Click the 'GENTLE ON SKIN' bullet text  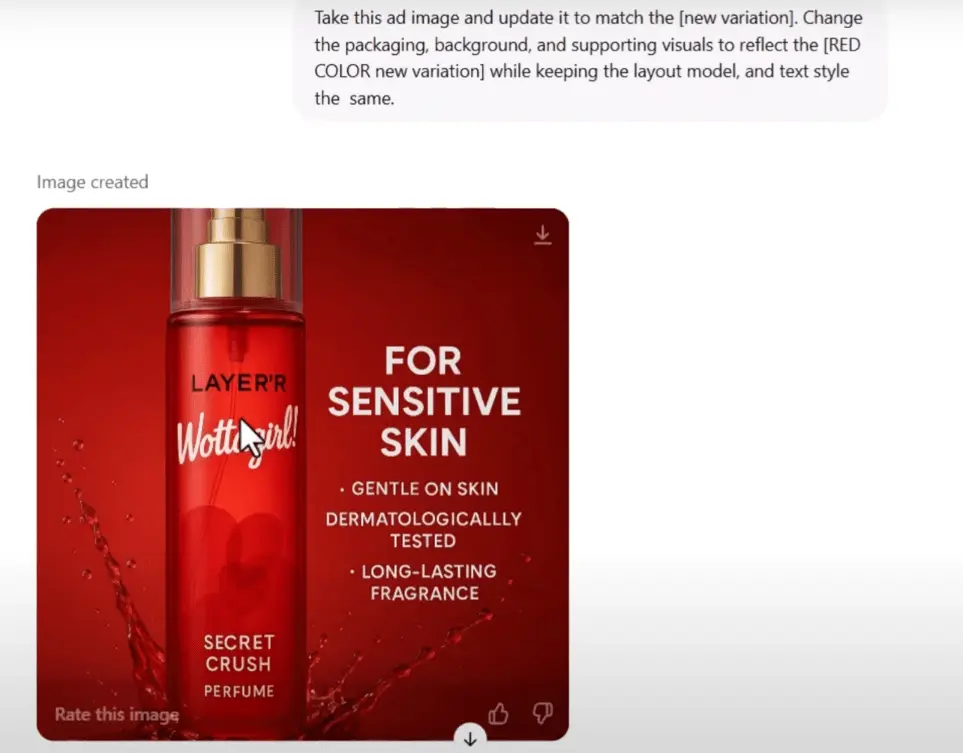coord(419,489)
